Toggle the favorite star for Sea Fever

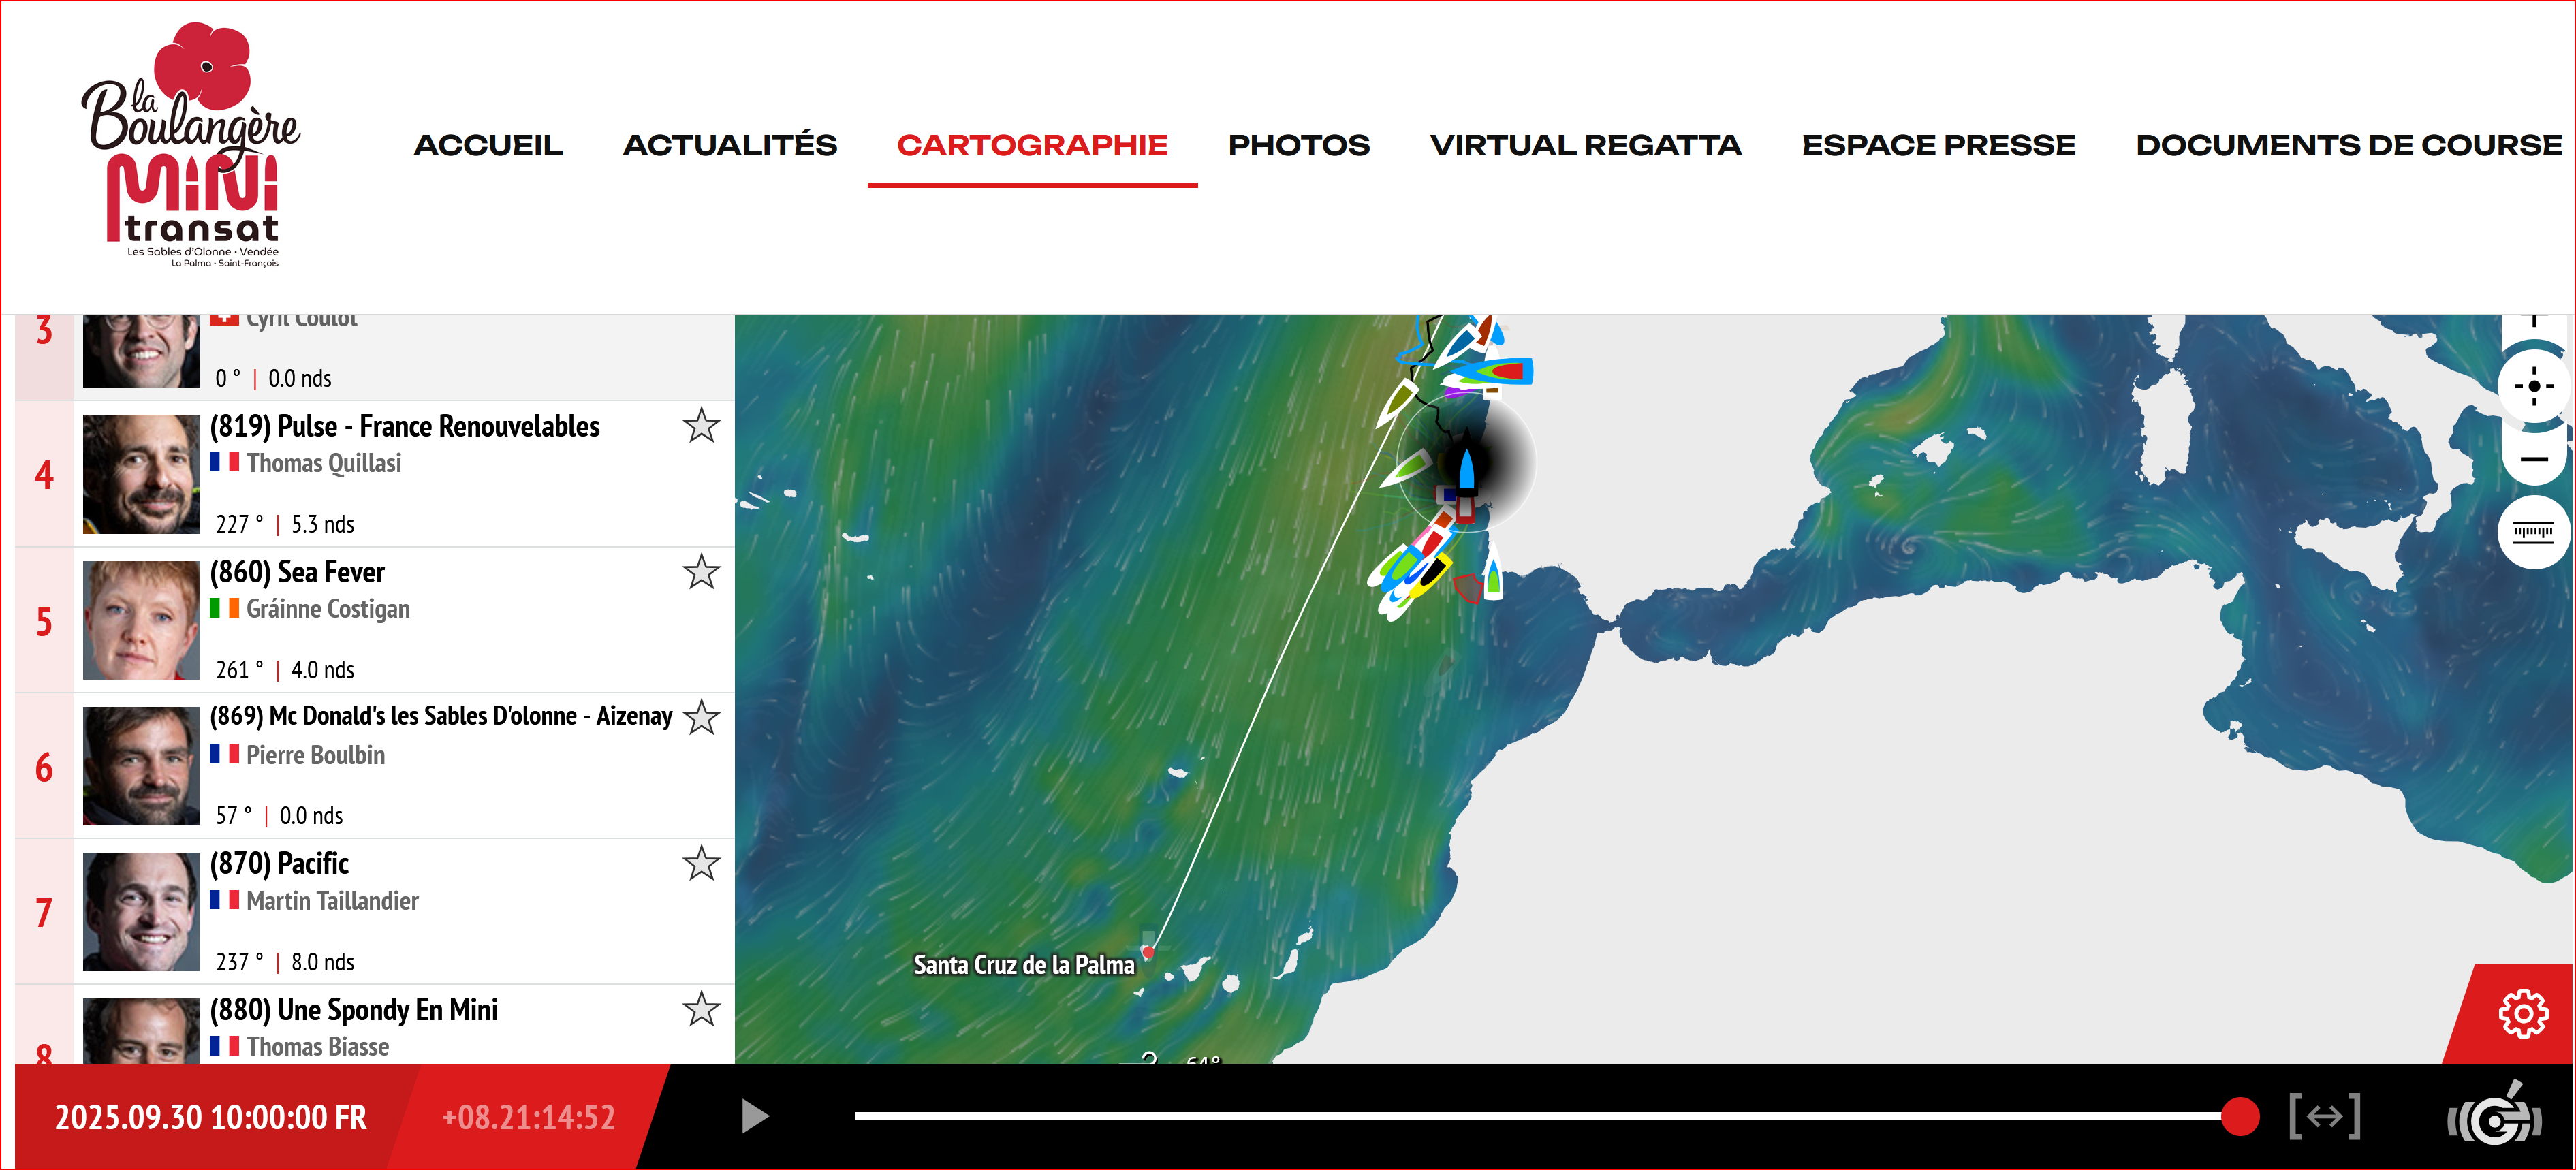click(701, 572)
